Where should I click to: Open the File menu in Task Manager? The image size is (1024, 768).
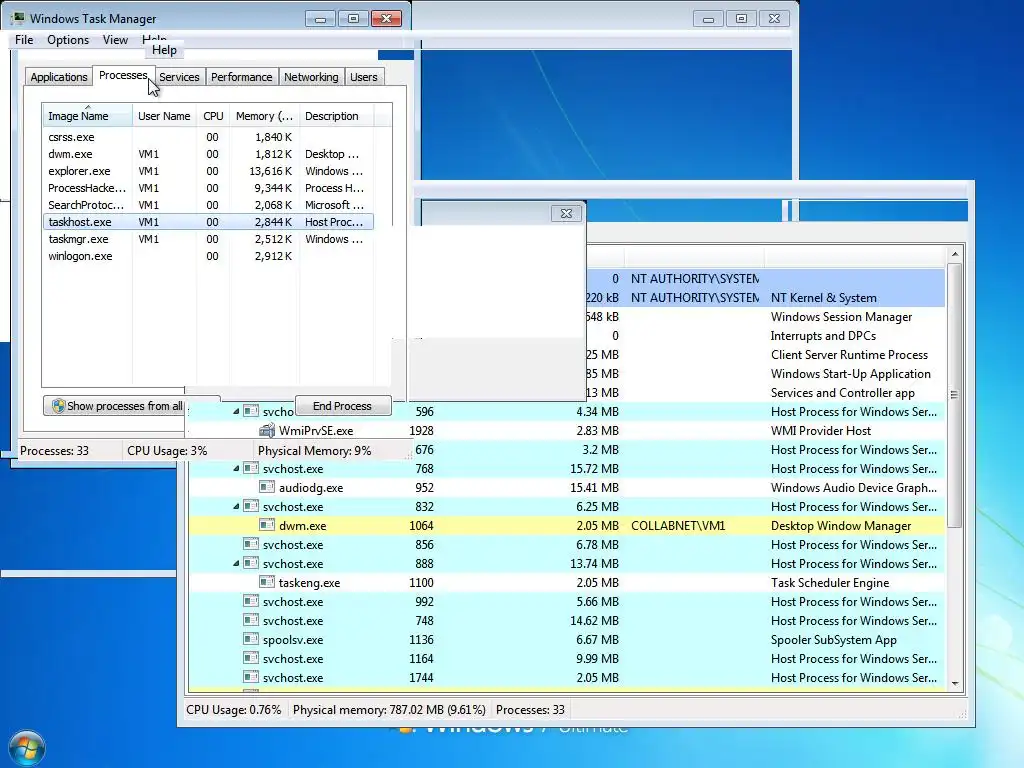click(x=24, y=40)
